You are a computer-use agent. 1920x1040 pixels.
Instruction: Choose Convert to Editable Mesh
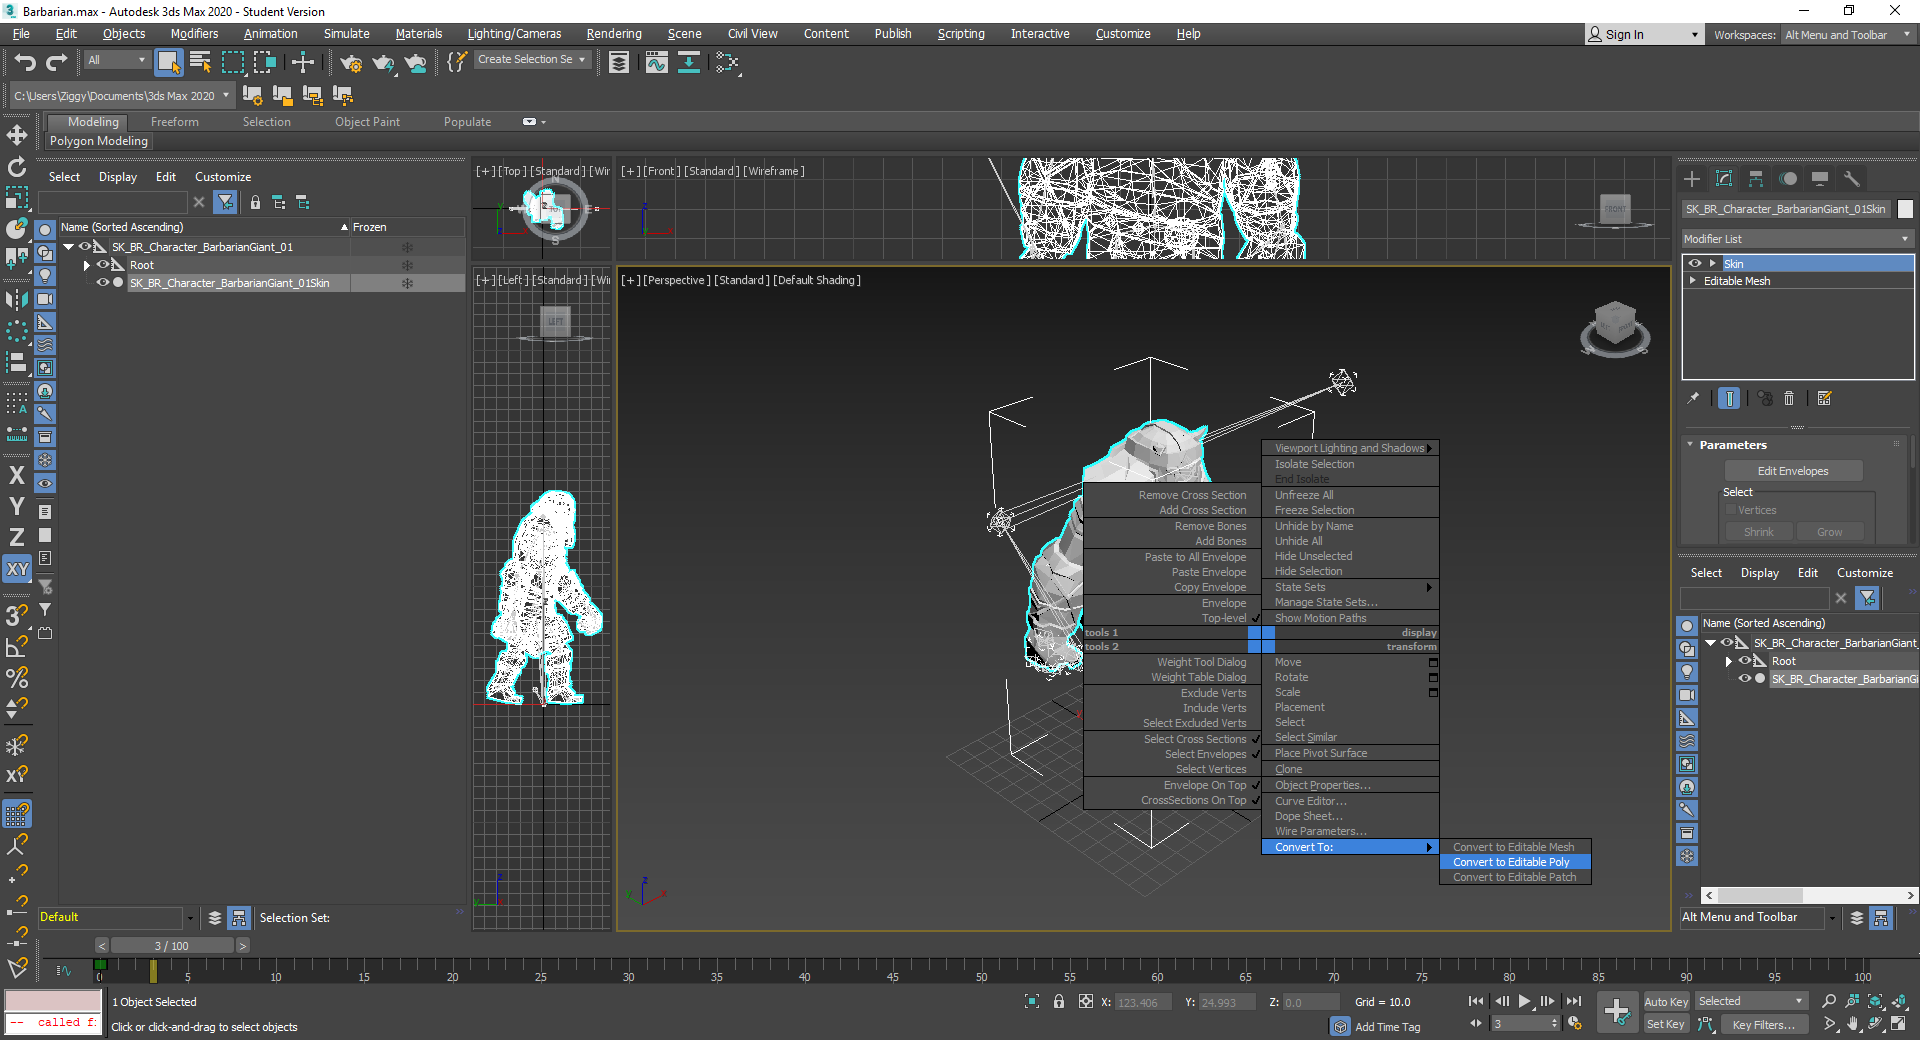[1515, 847]
